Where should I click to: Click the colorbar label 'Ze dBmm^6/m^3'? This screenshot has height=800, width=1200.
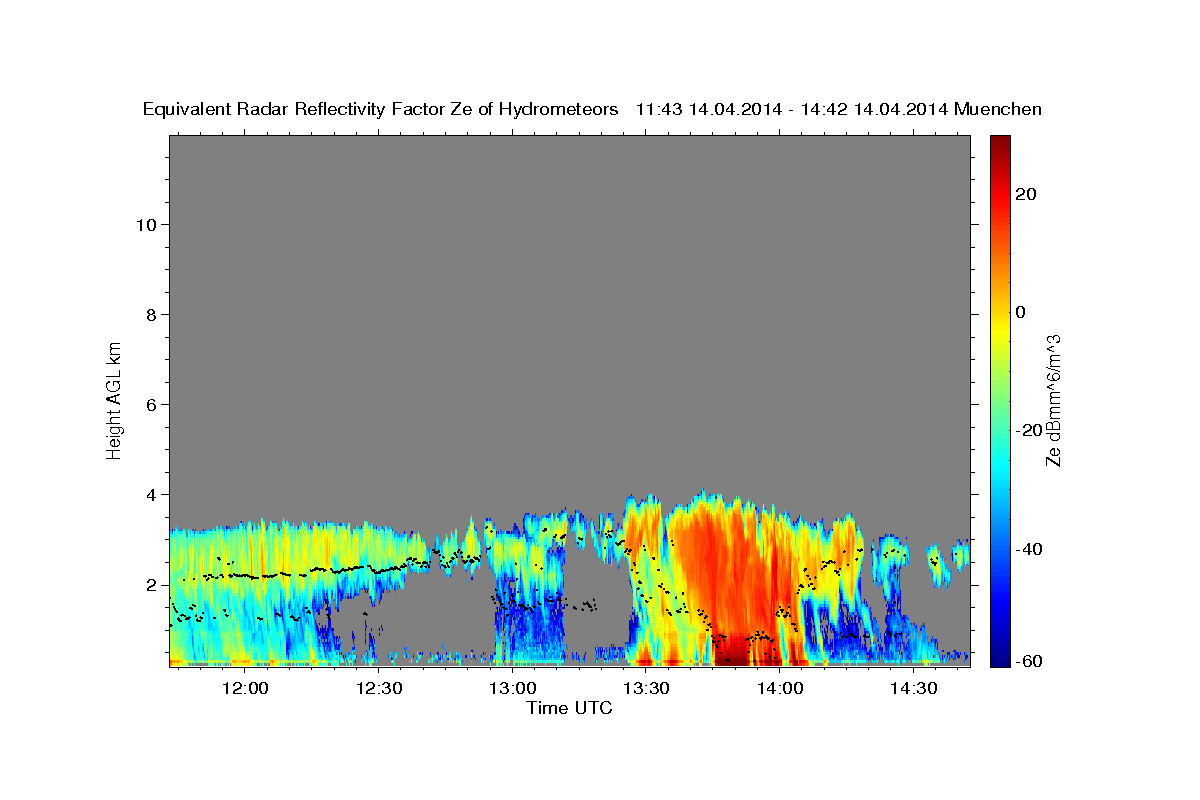click(1053, 400)
